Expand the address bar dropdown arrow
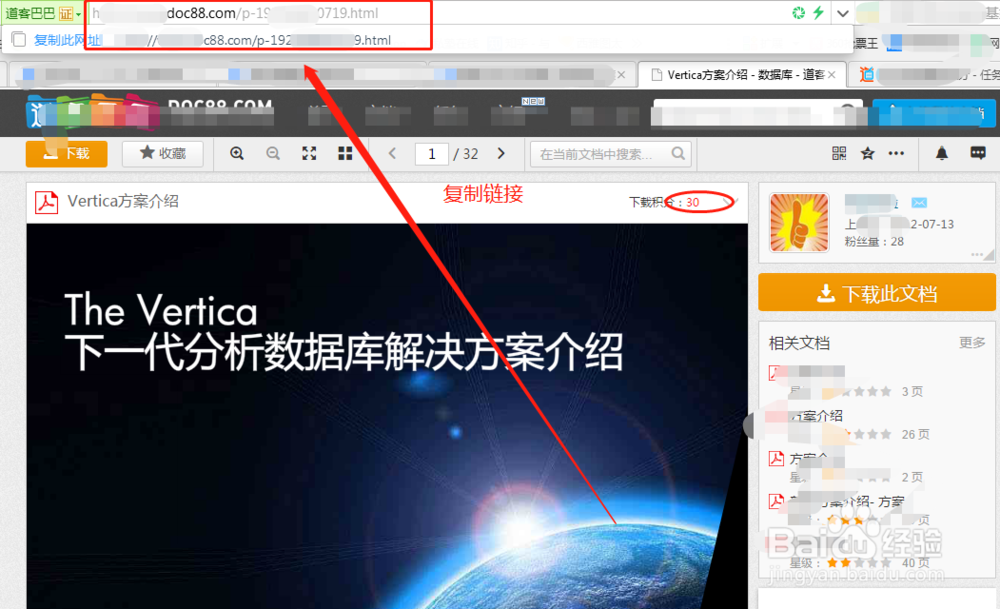 click(842, 13)
